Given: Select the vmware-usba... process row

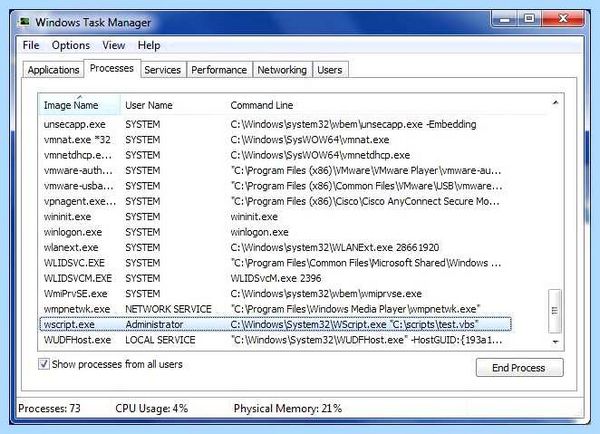Looking at the screenshot, I should click(275, 186).
